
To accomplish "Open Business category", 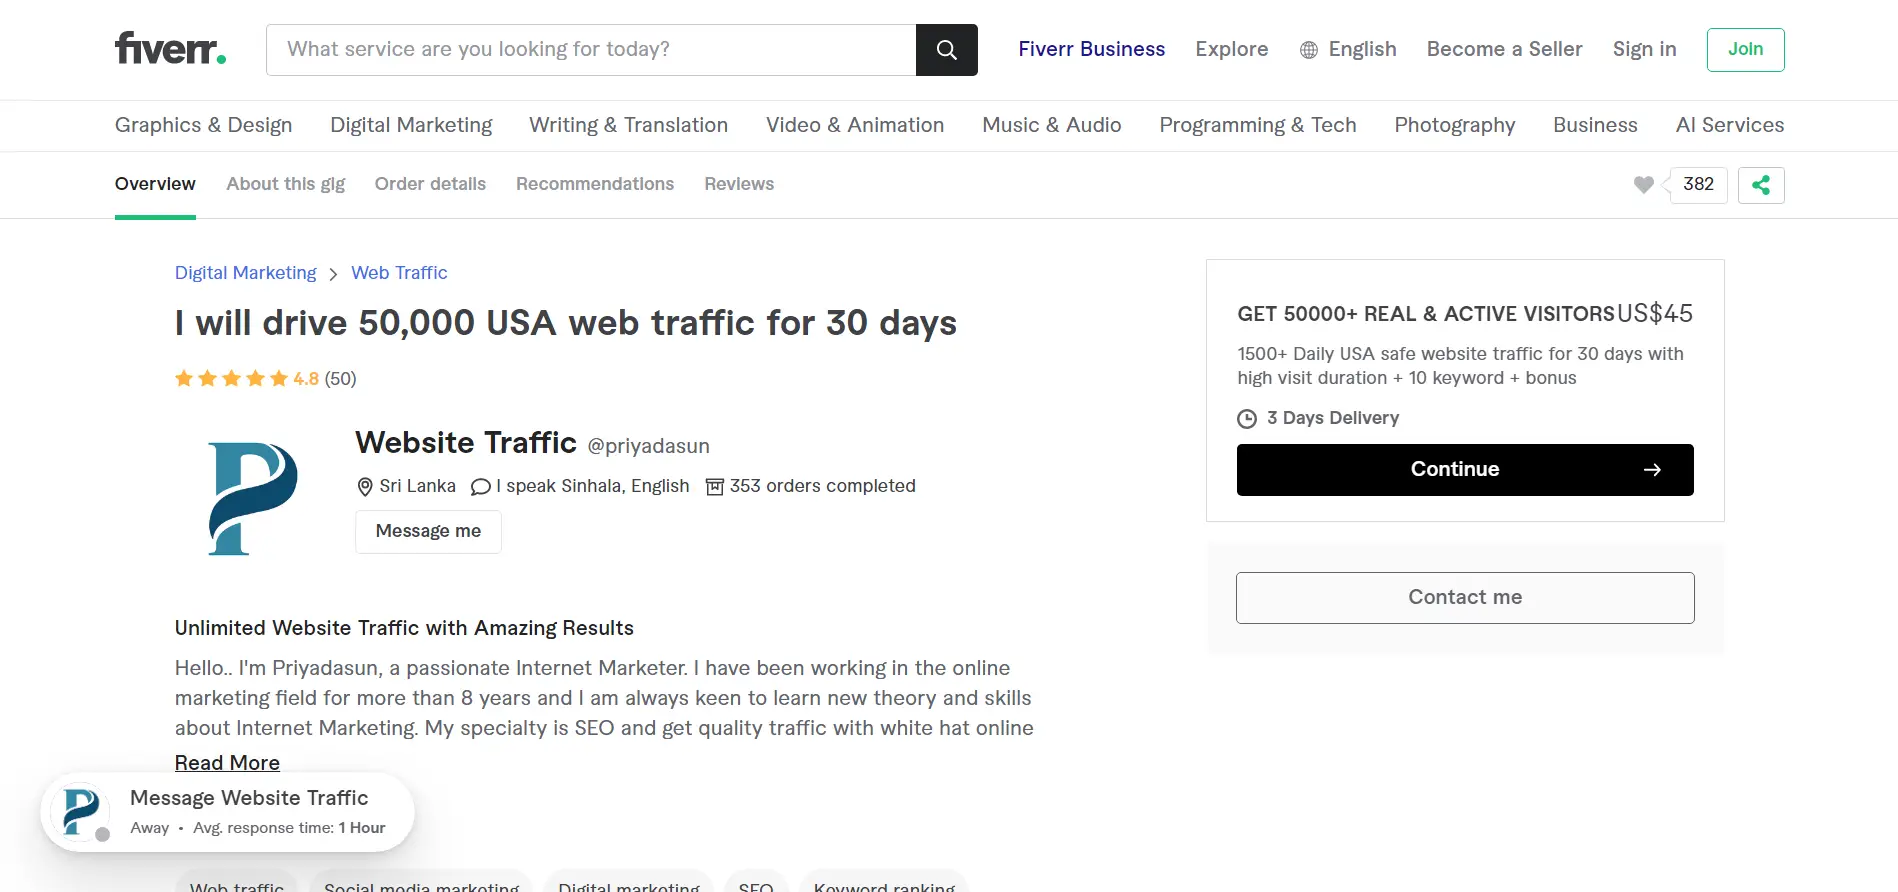I will click(1596, 125).
